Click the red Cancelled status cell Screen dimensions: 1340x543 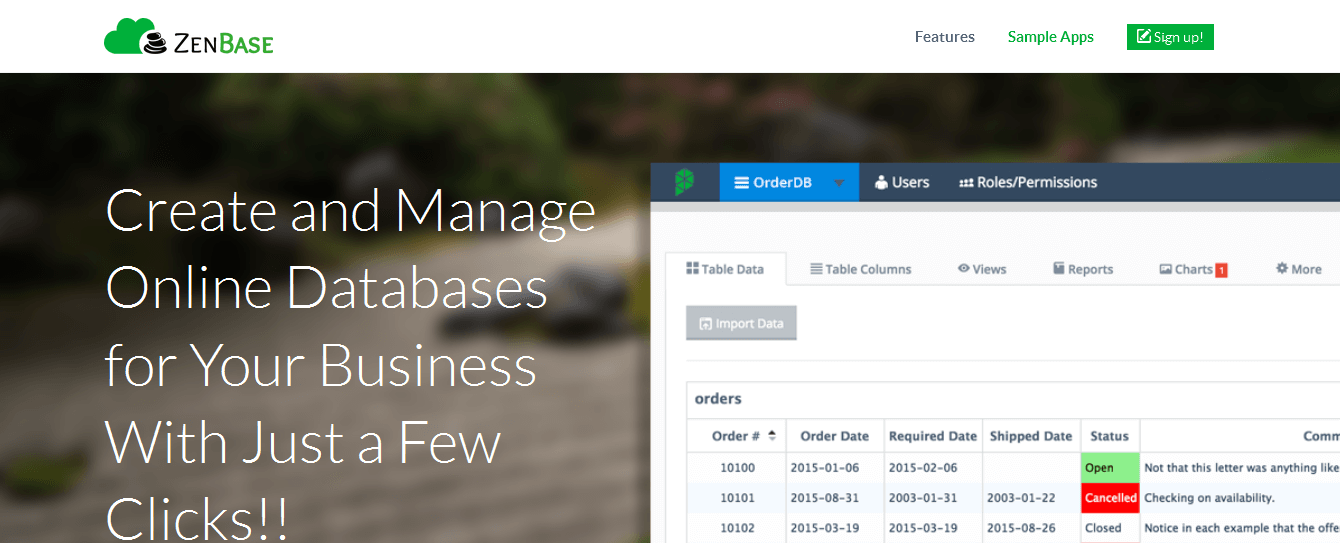click(x=1110, y=498)
